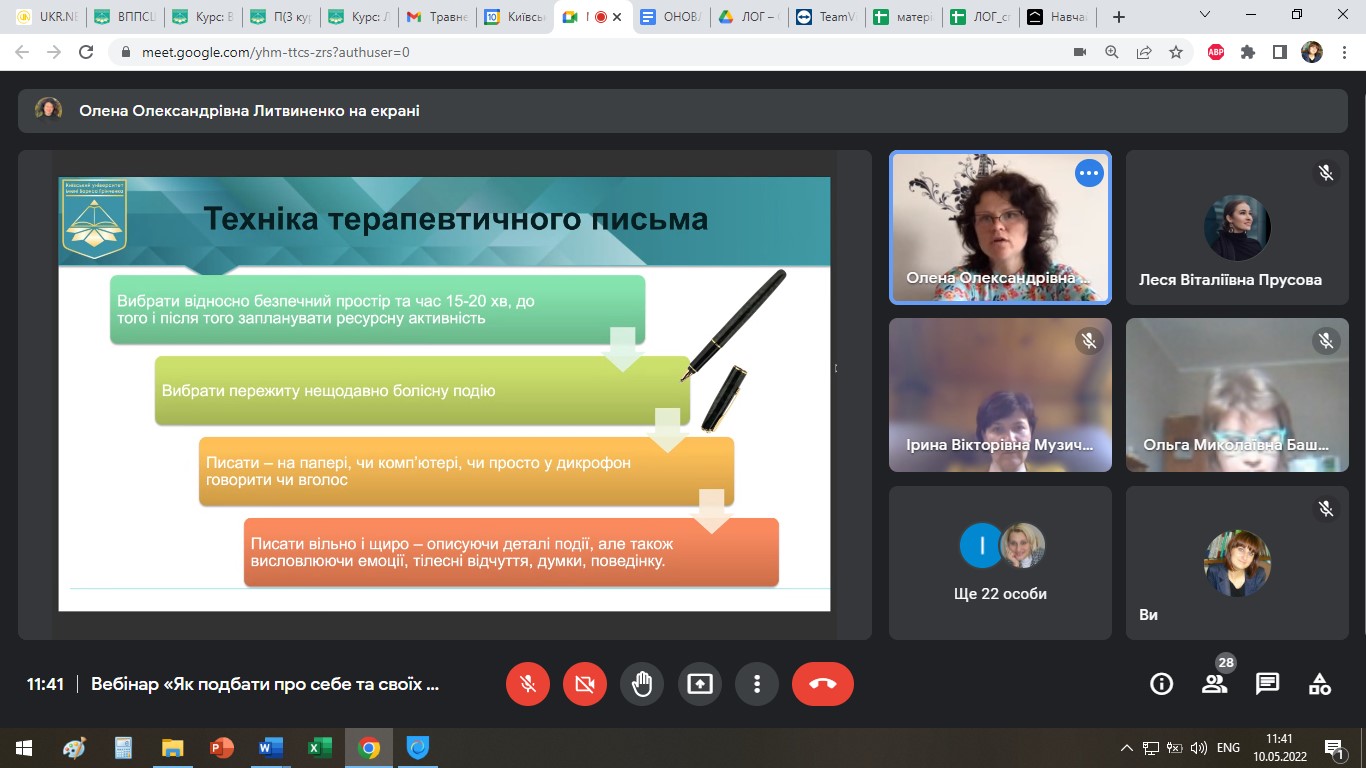Open meeting details info icon

1161,684
